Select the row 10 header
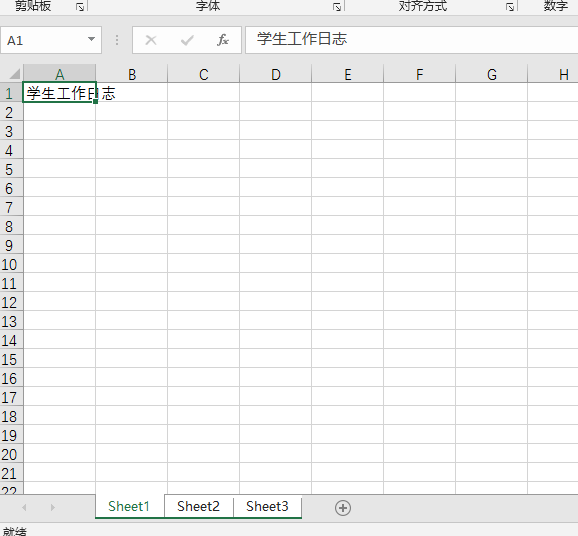 click(9, 265)
